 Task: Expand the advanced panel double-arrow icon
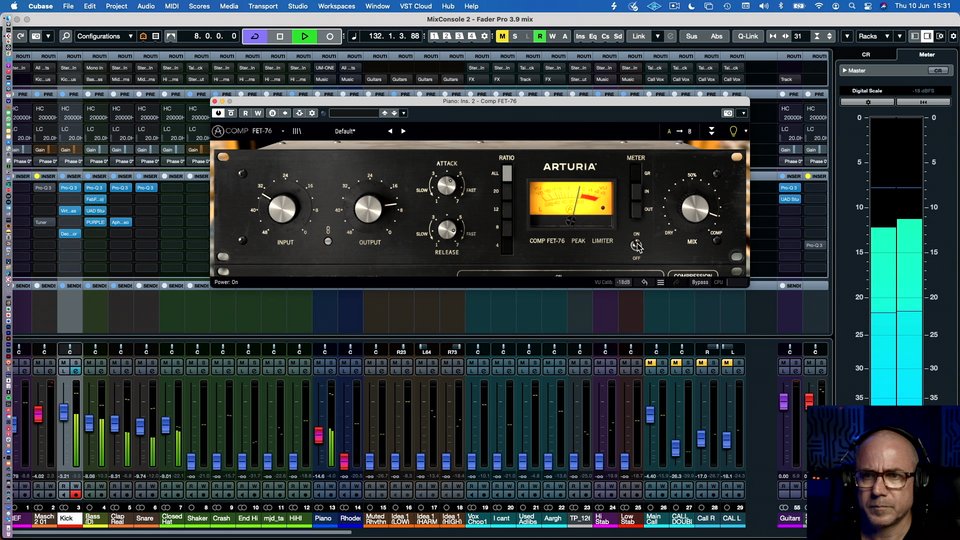coord(711,131)
